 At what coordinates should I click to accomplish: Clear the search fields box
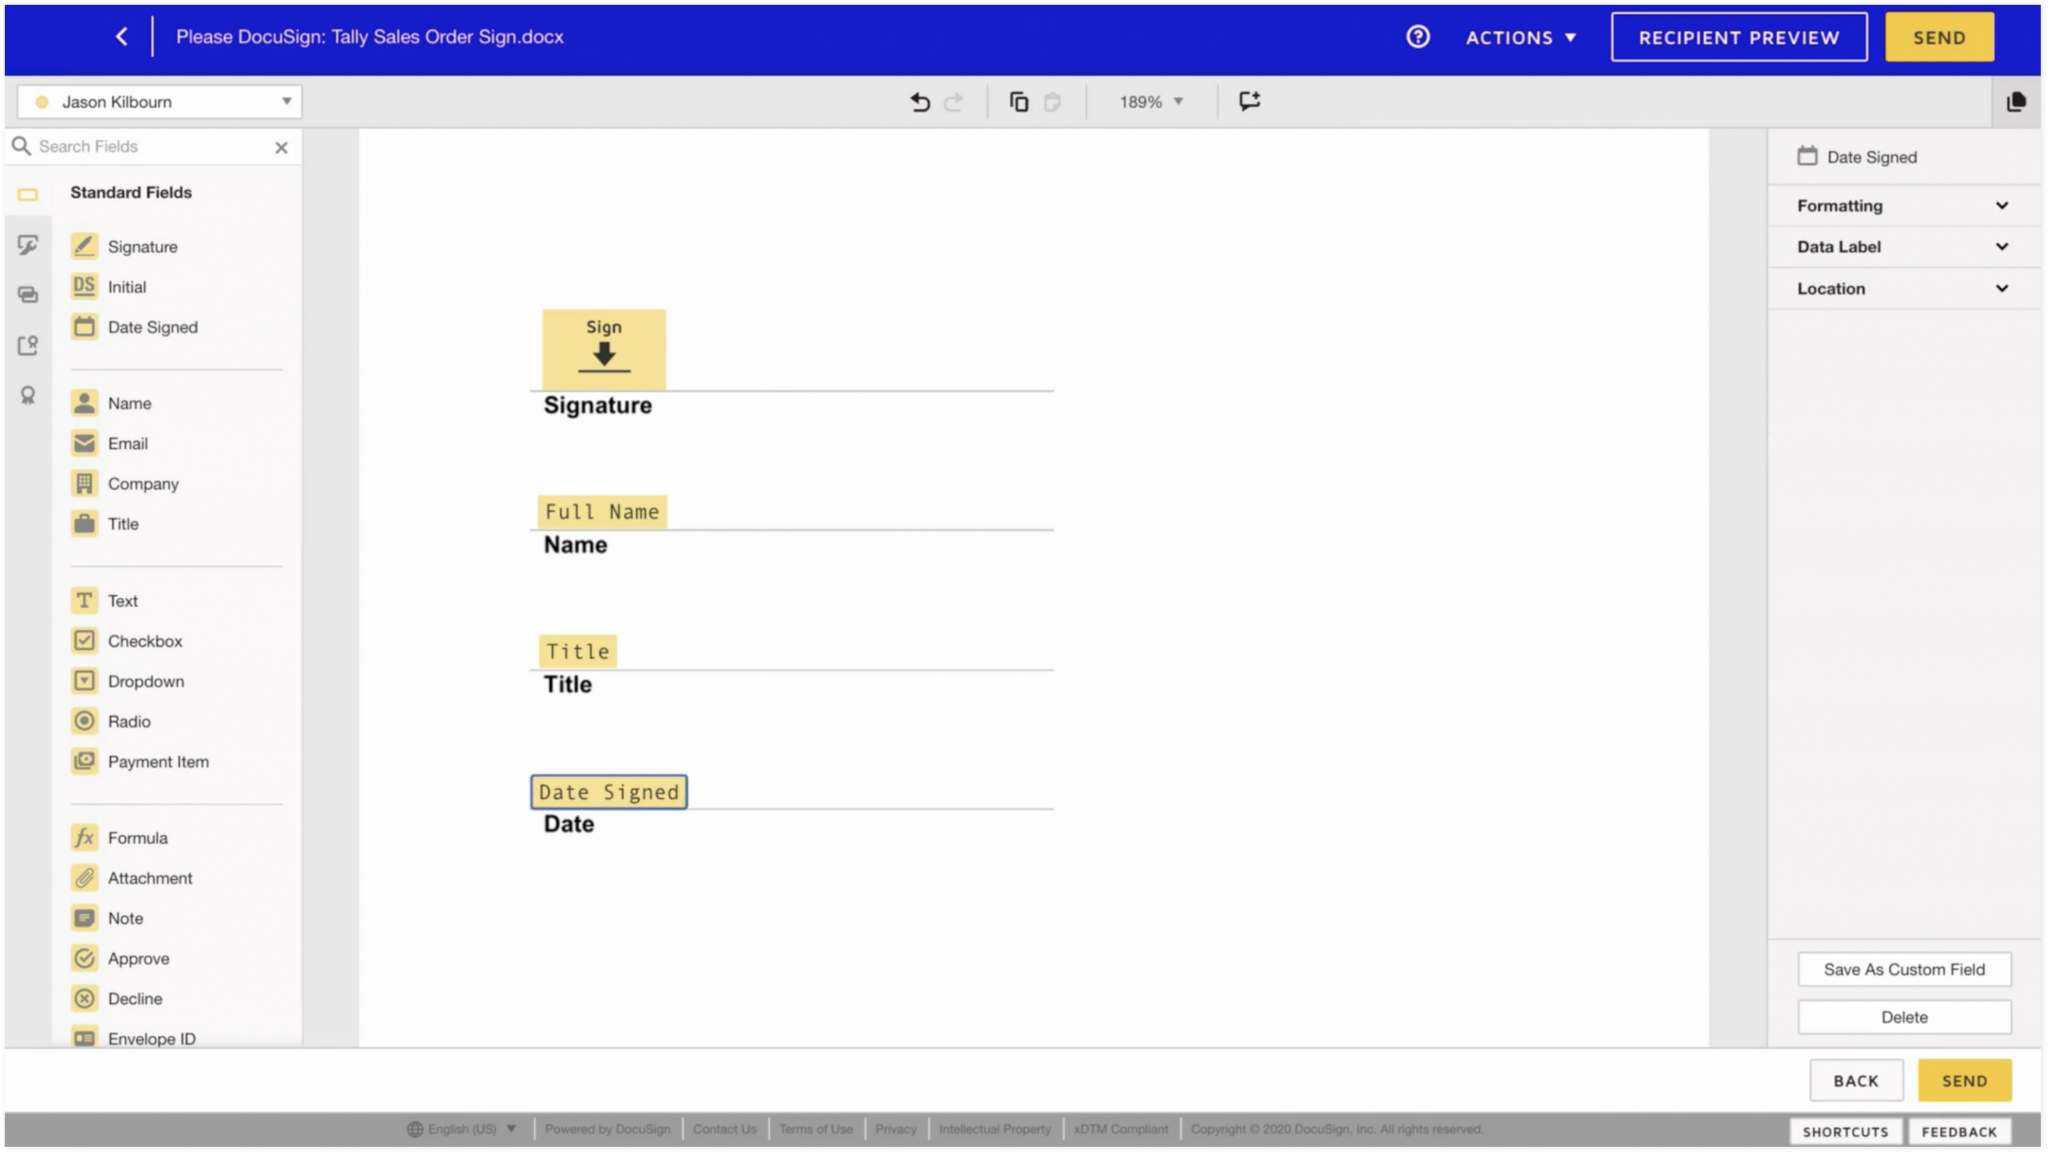tap(281, 147)
